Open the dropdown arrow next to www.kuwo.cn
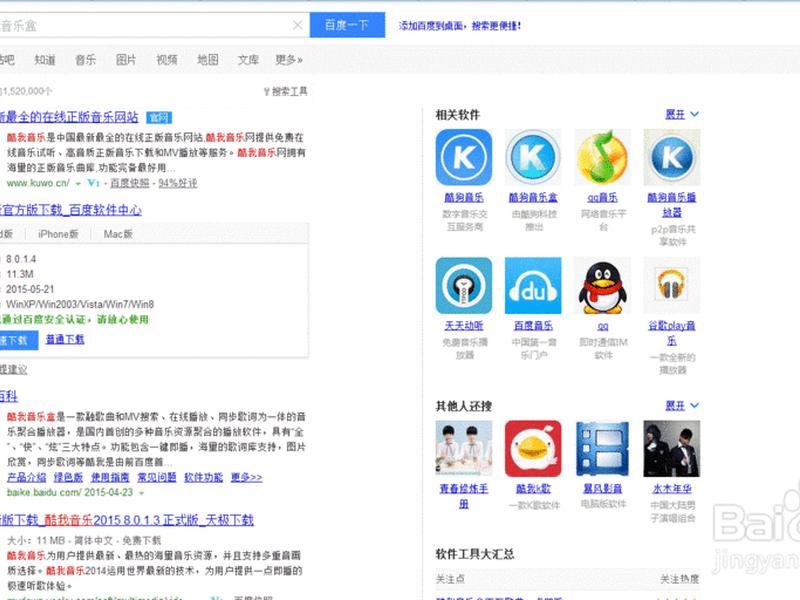This screenshot has width=800, height=600. point(78,183)
